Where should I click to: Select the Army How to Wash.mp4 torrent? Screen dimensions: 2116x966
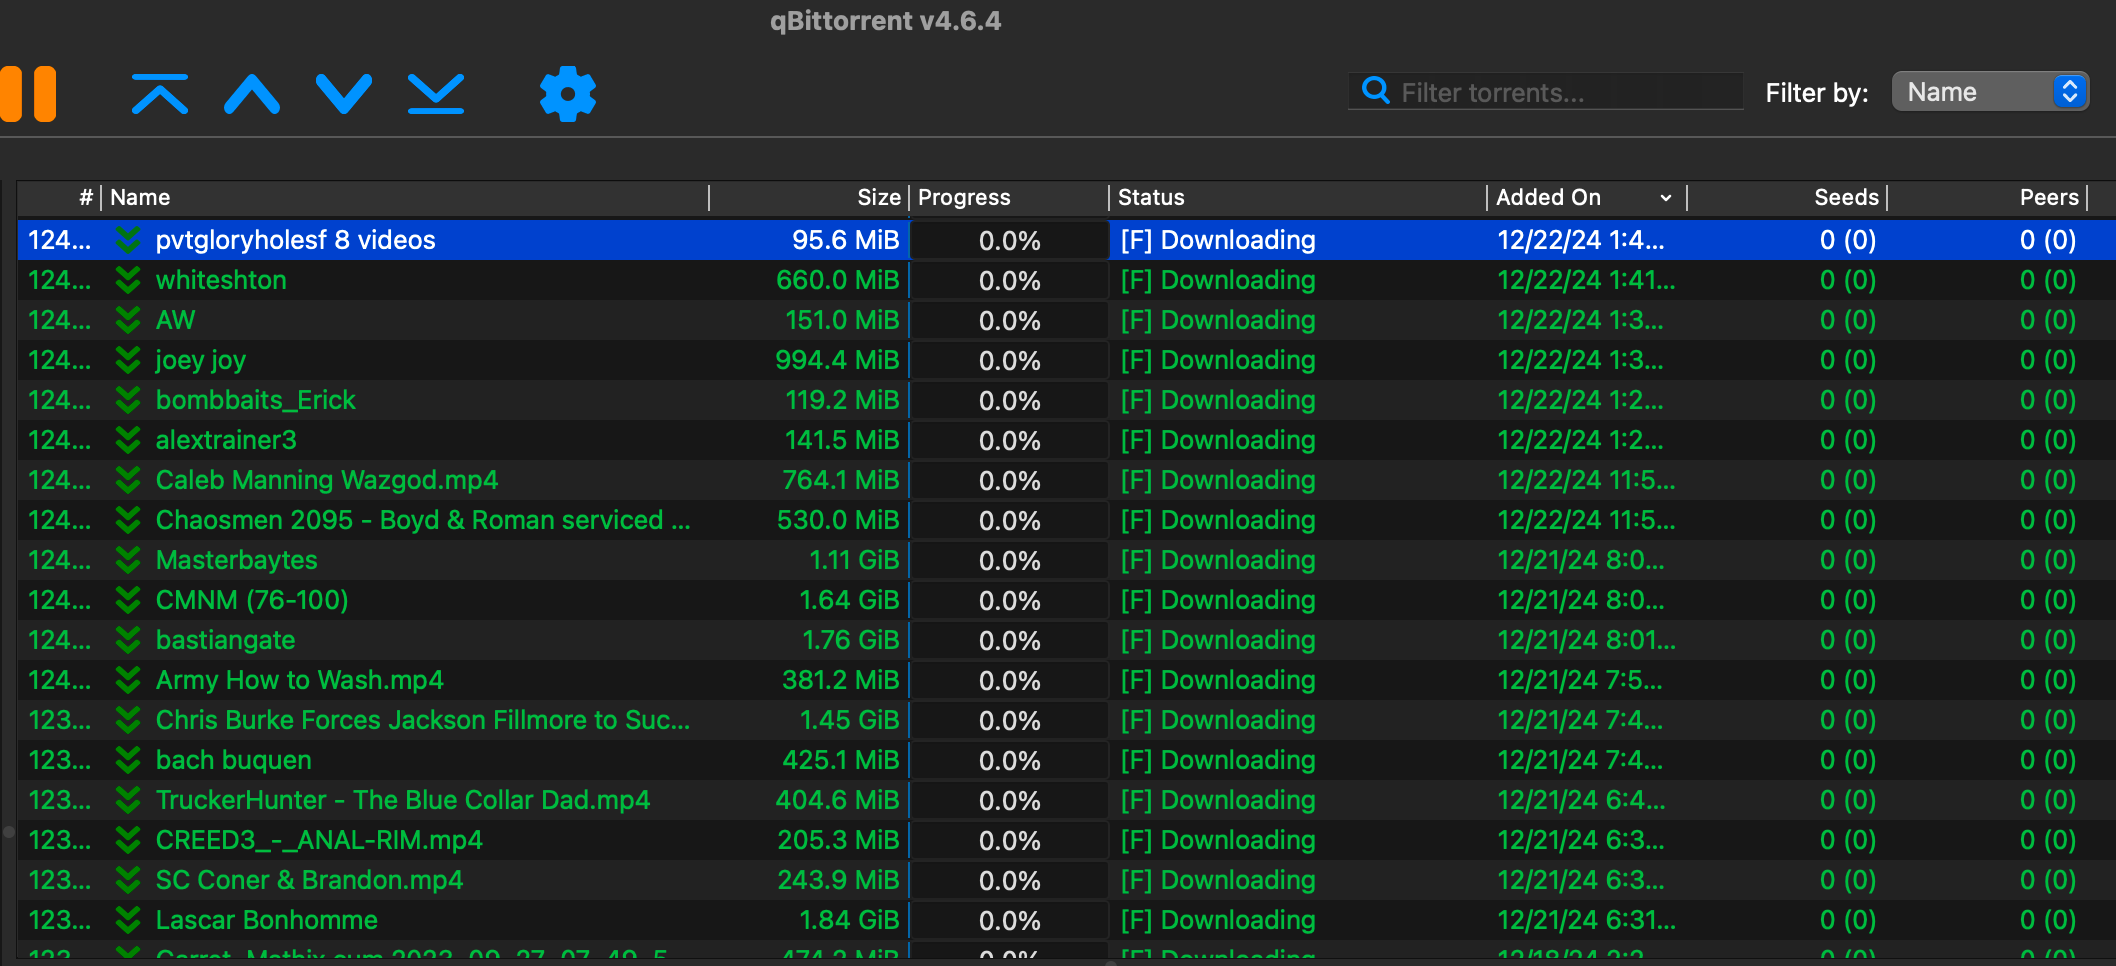(299, 680)
